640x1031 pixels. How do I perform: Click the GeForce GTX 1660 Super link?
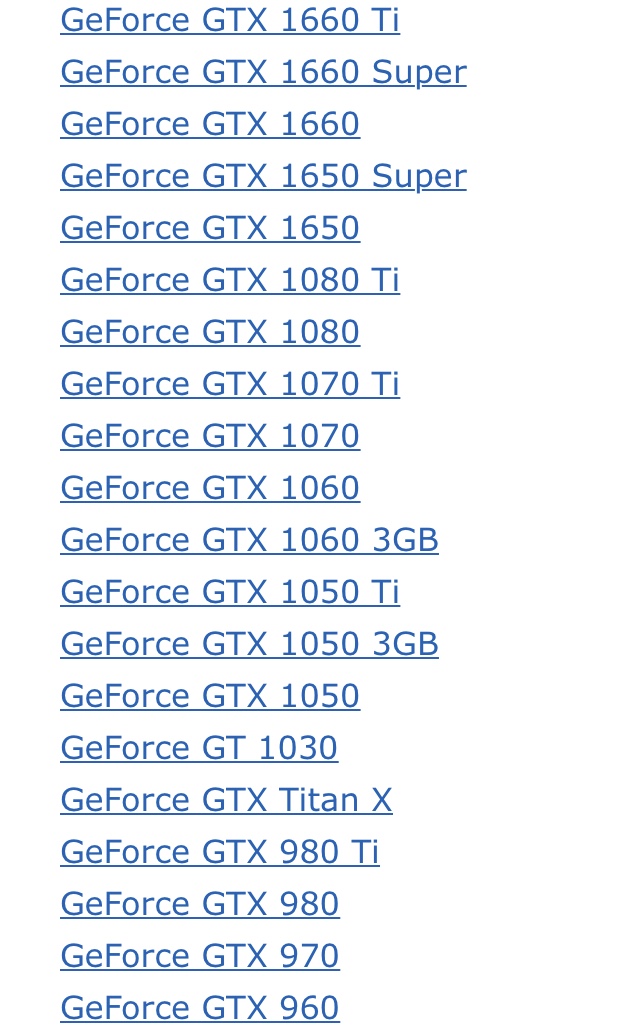(264, 72)
